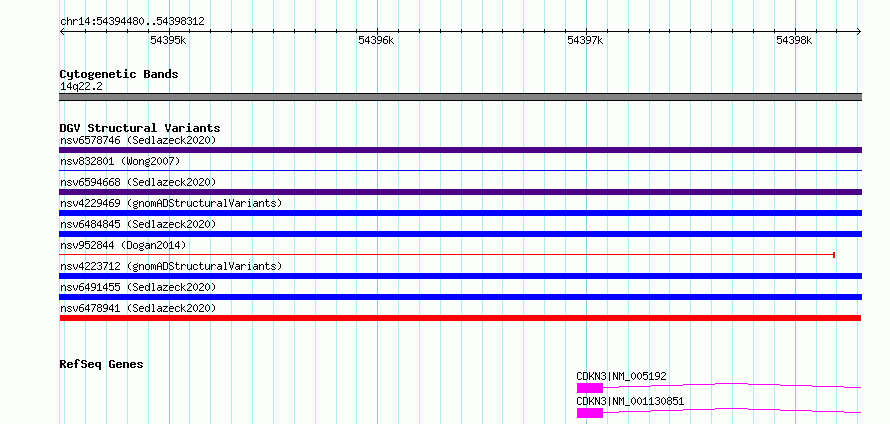Click the right end marker of nsv952844

click(x=834, y=255)
